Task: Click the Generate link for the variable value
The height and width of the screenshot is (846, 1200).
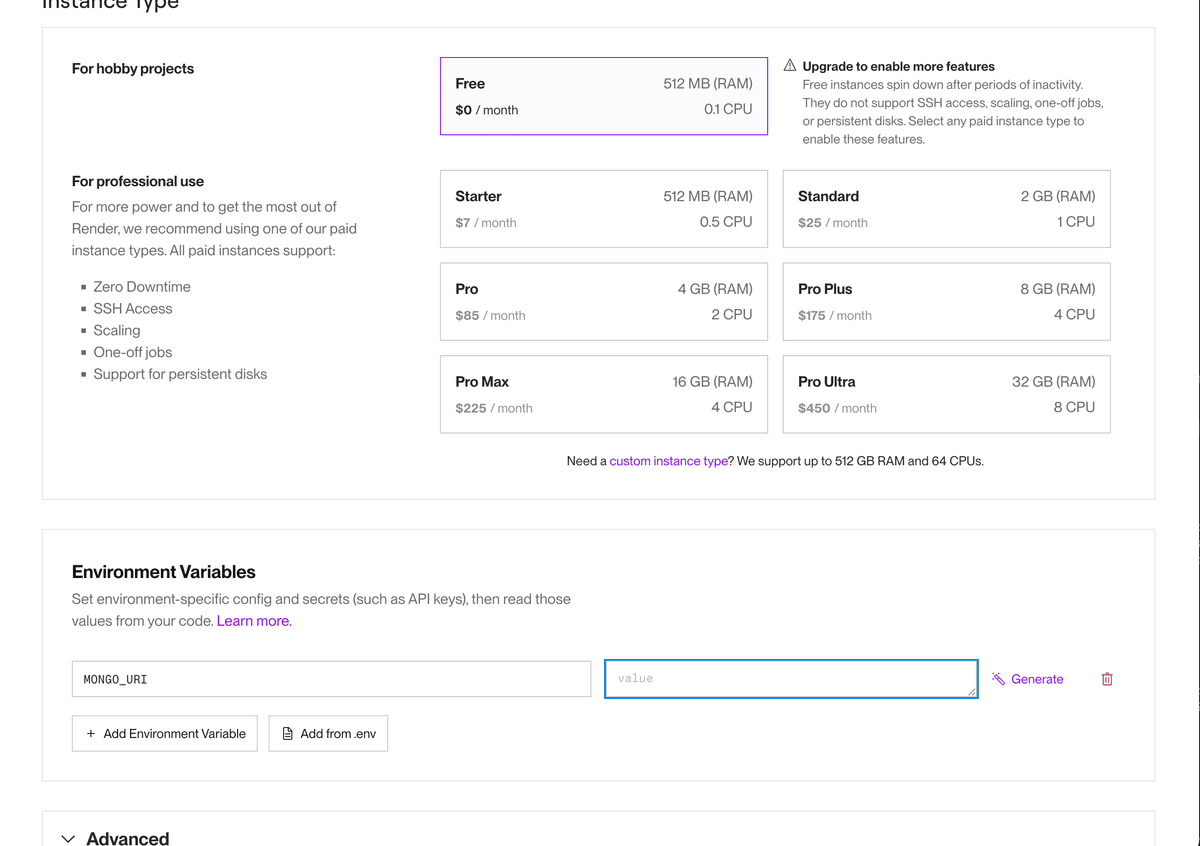Action: (1036, 679)
